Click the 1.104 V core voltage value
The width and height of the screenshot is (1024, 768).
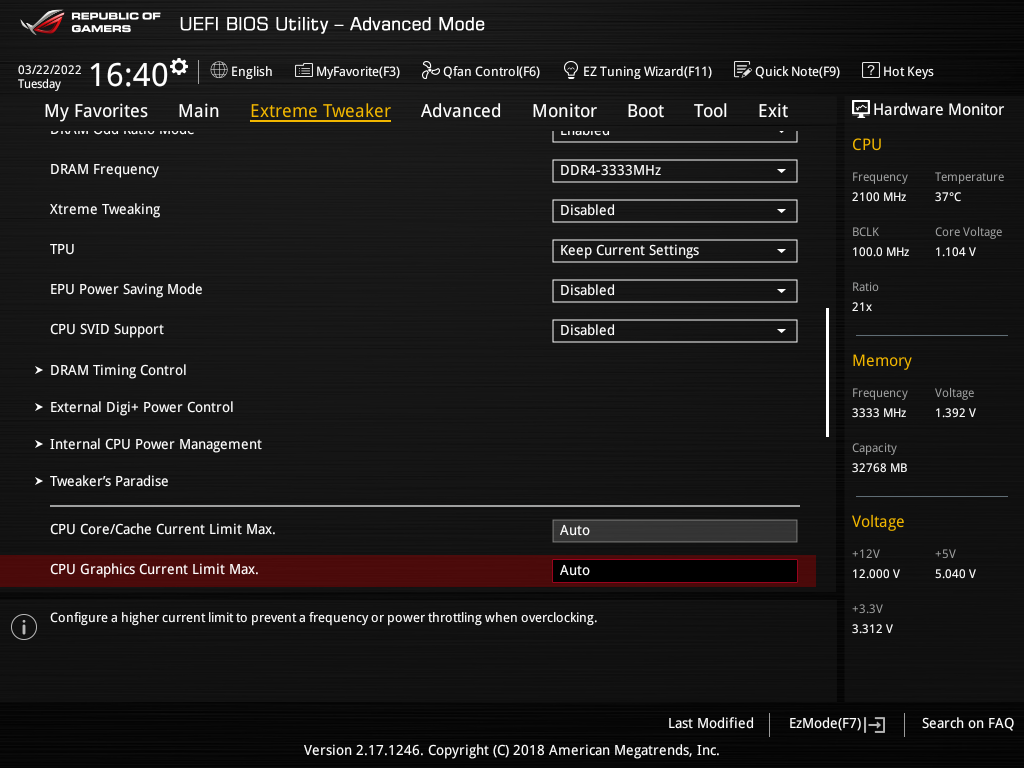coord(955,252)
